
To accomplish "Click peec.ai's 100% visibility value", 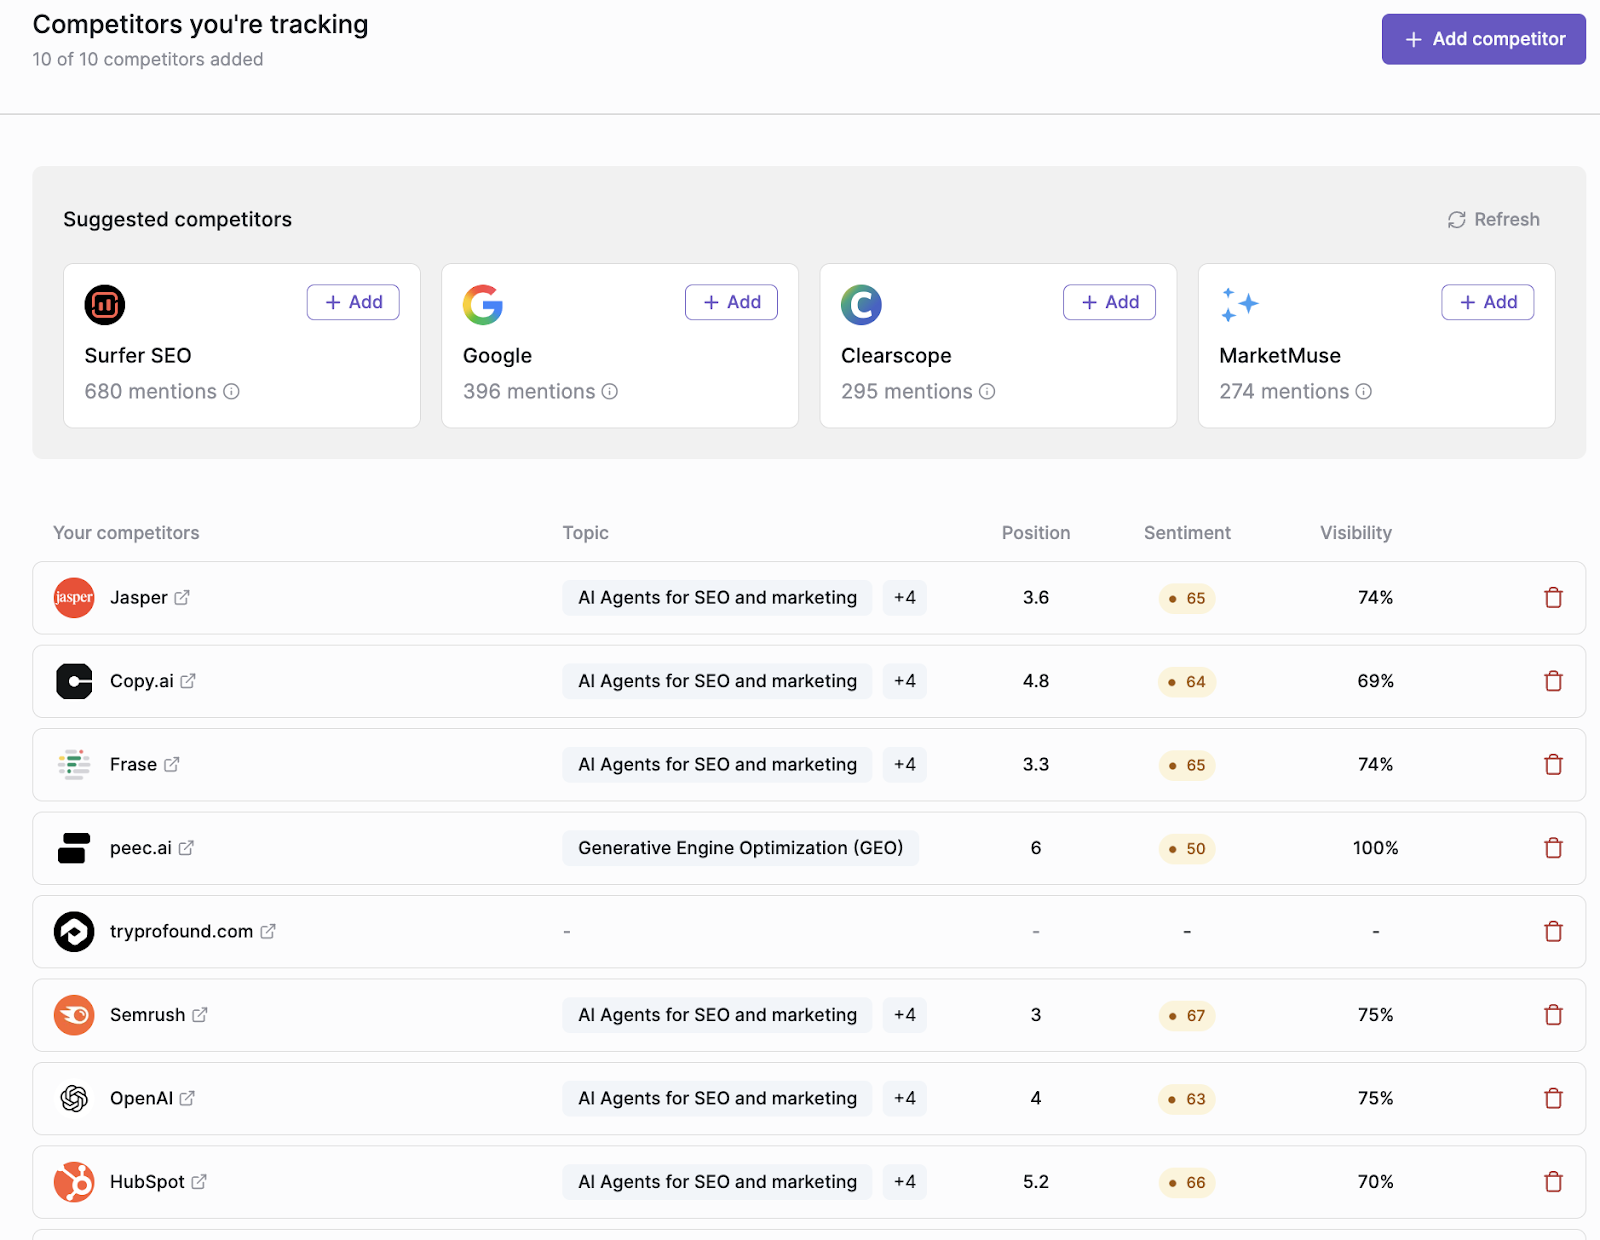I will click(x=1376, y=848).
